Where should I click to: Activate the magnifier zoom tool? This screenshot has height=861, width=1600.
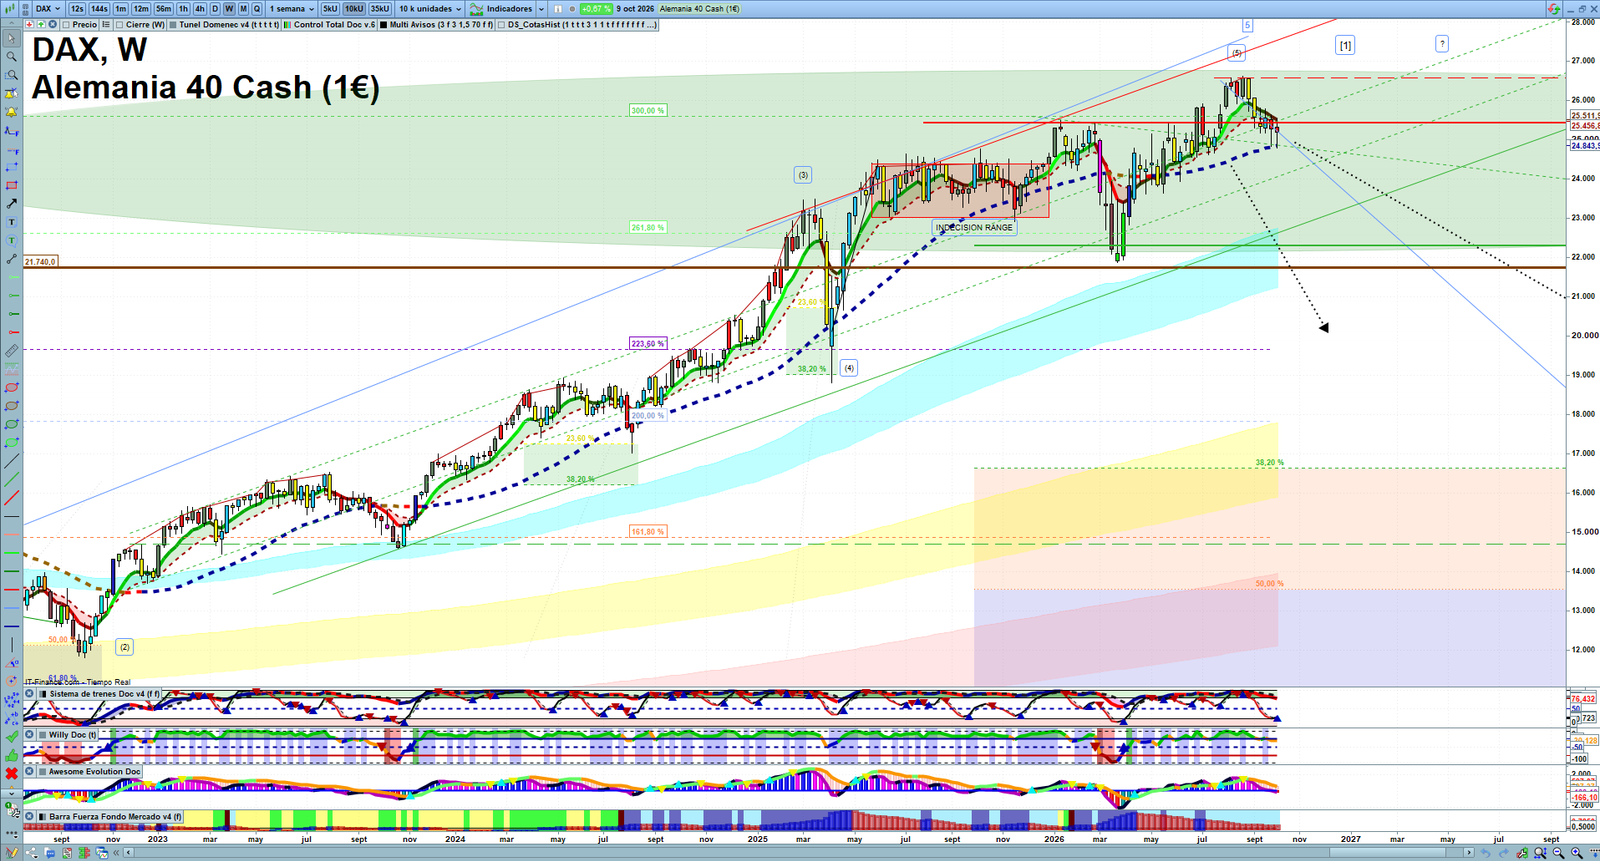(x=12, y=57)
